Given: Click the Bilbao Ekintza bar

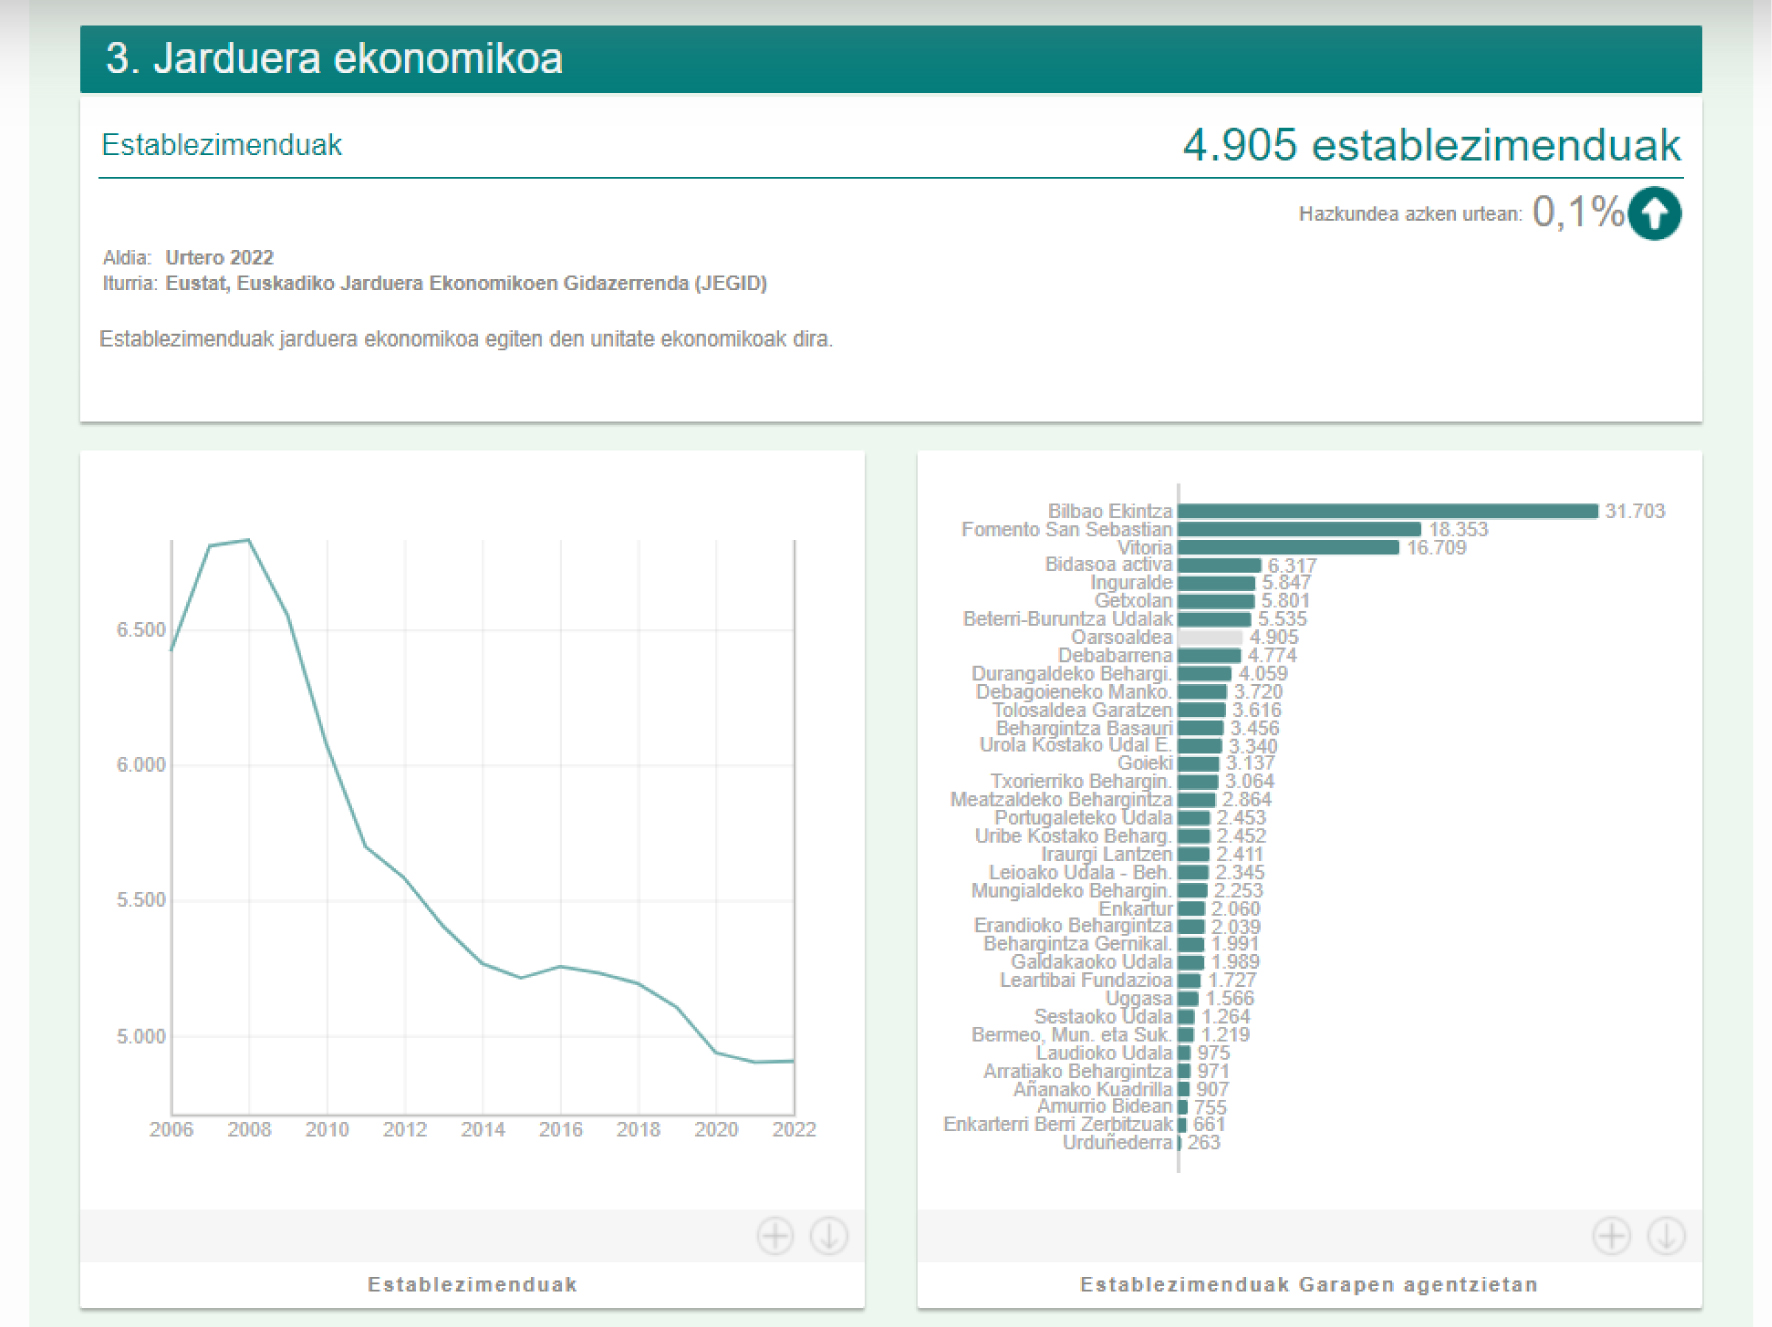Looking at the screenshot, I should [x=1387, y=511].
